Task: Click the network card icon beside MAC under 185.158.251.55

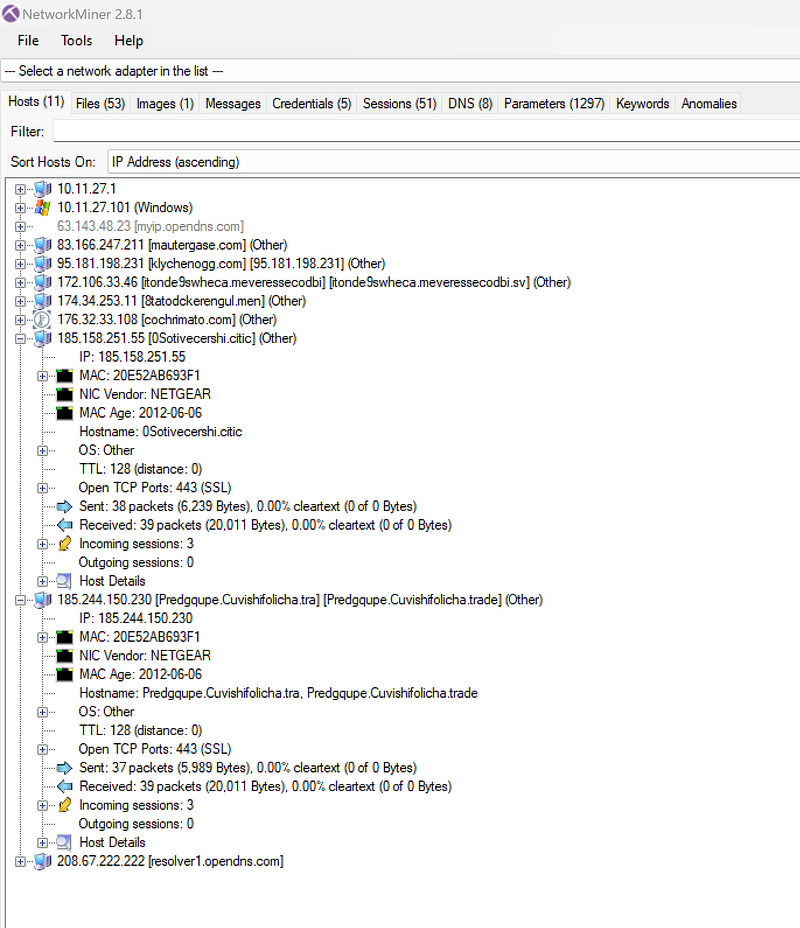Action: 64,376
